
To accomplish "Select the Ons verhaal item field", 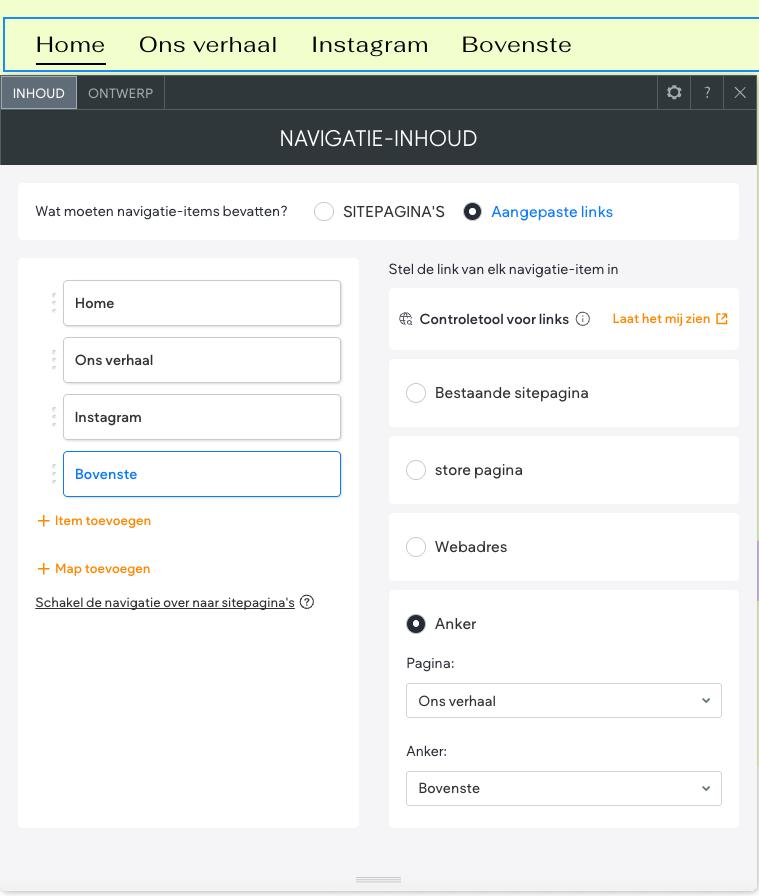I will pyautogui.click(x=201, y=360).
